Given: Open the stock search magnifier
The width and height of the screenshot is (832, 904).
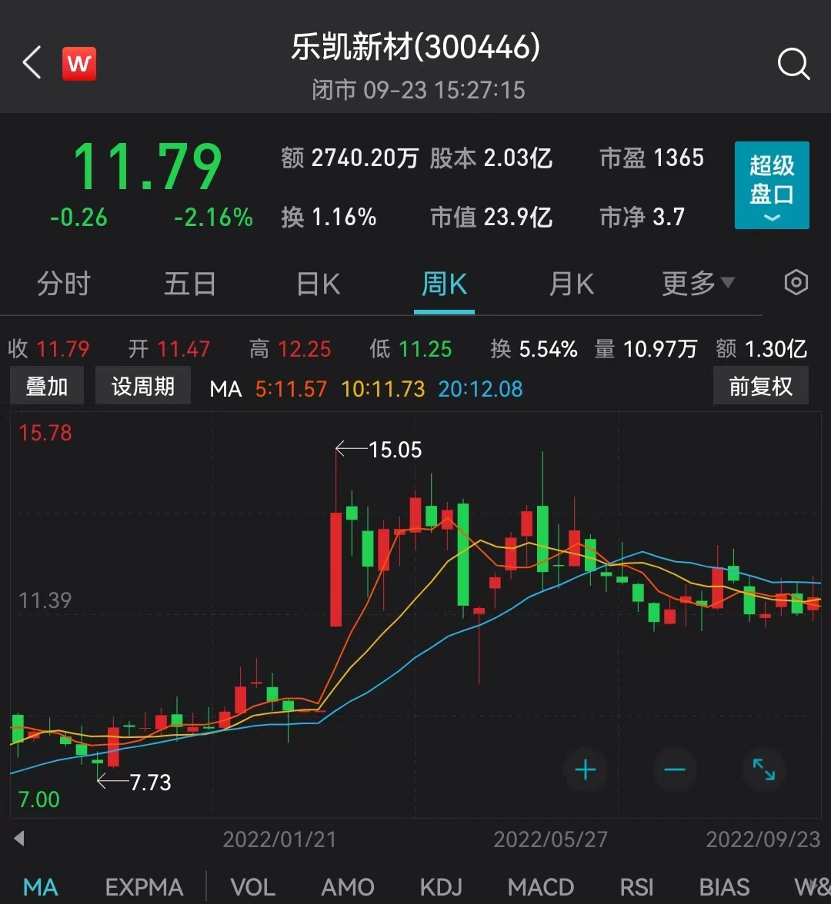Looking at the screenshot, I should (x=793, y=64).
